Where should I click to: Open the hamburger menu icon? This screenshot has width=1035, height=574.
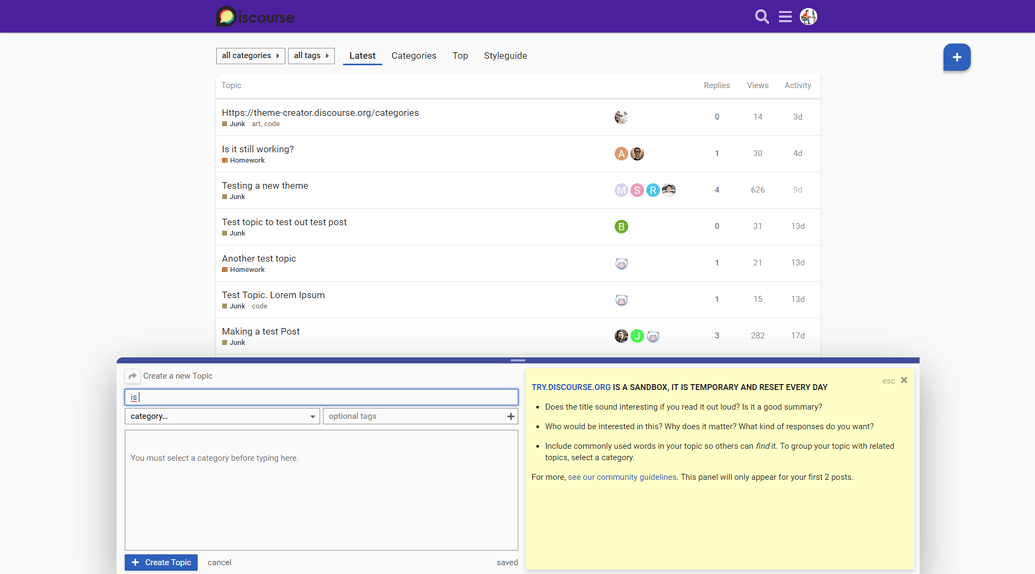point(785,17)
